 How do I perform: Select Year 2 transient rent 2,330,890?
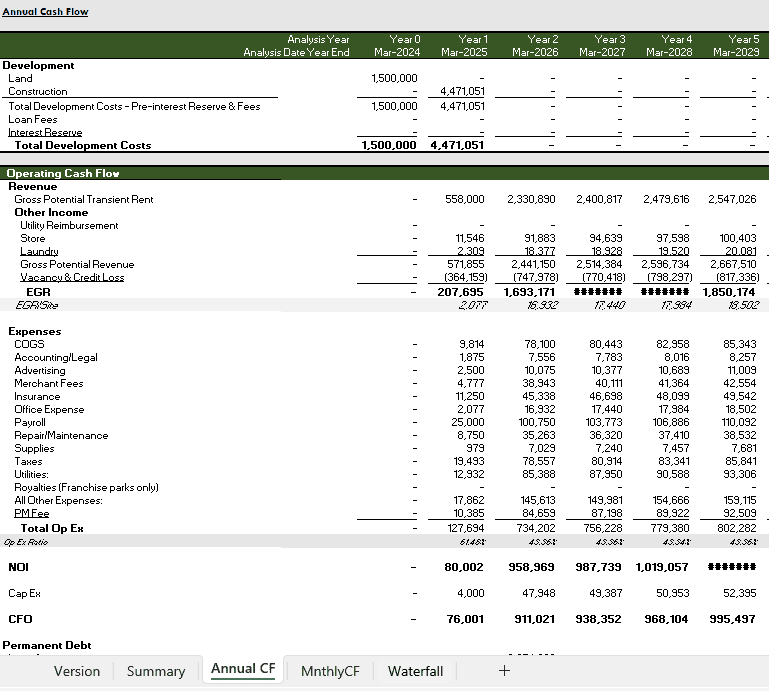click(531, 199)
